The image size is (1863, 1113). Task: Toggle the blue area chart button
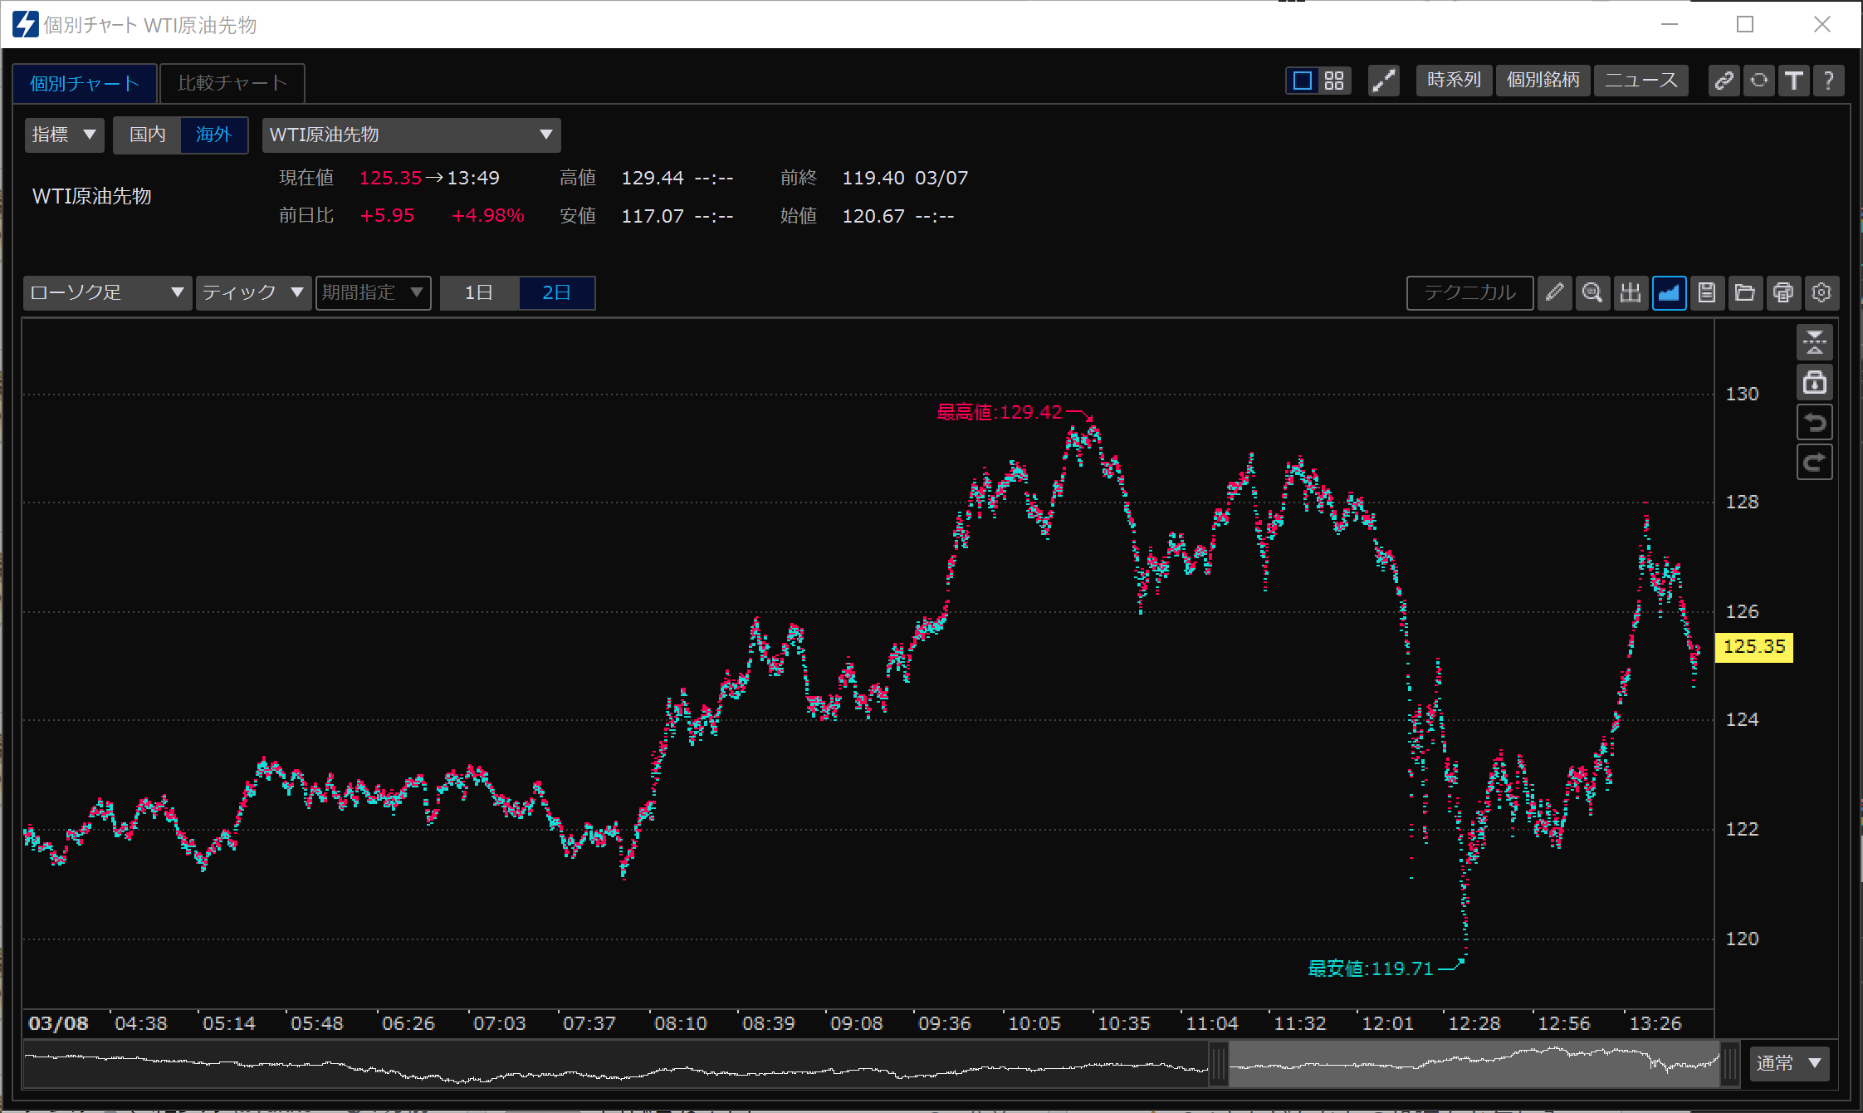[x=1669, y=293]
